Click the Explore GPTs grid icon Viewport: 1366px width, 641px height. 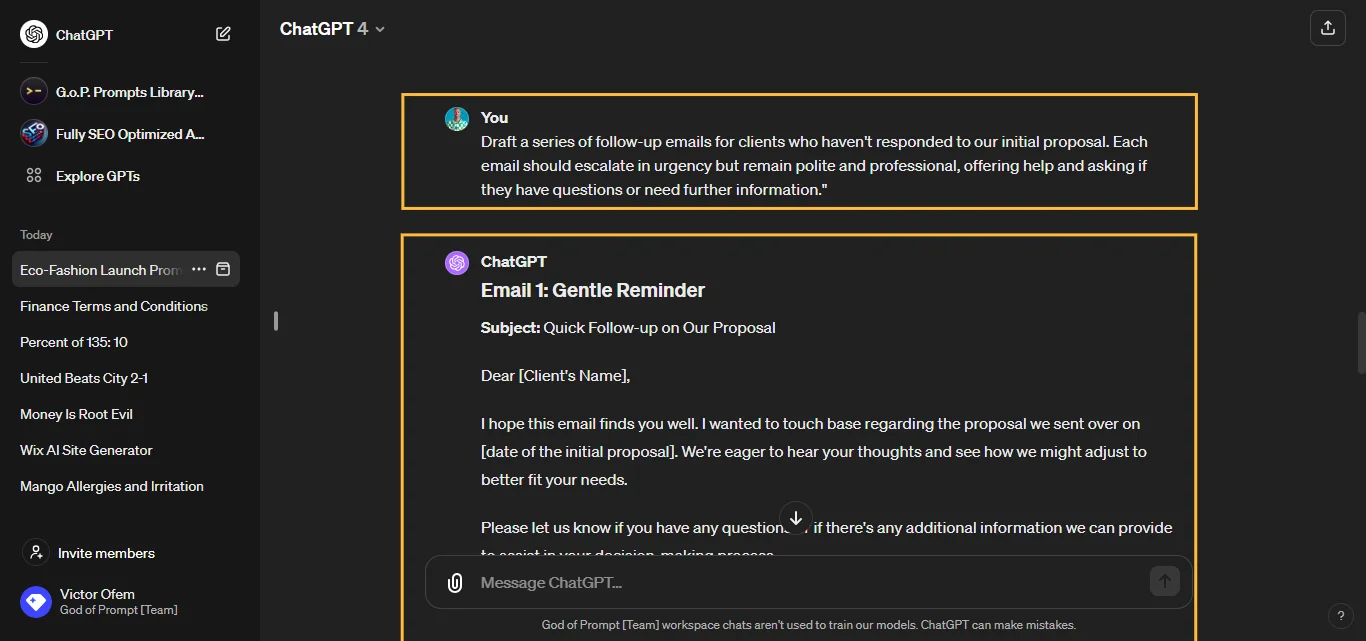pos(34,175)
